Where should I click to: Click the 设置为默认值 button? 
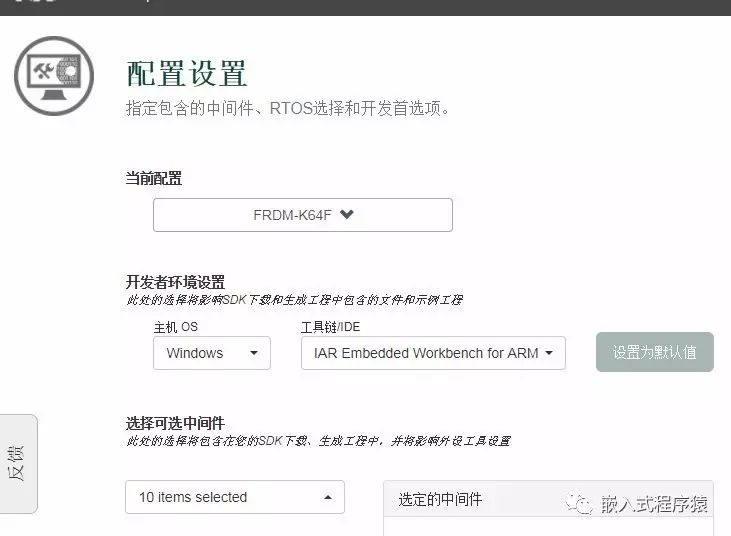pos(655,352)
